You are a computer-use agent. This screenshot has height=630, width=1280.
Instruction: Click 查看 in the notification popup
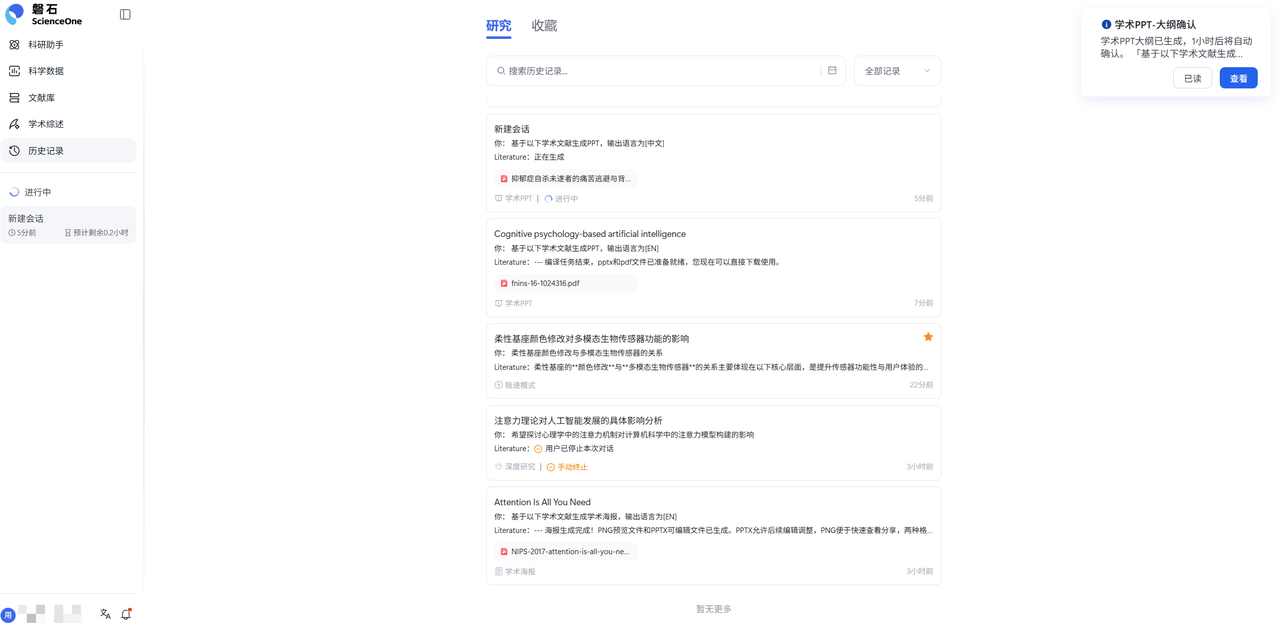point(1238,77)
